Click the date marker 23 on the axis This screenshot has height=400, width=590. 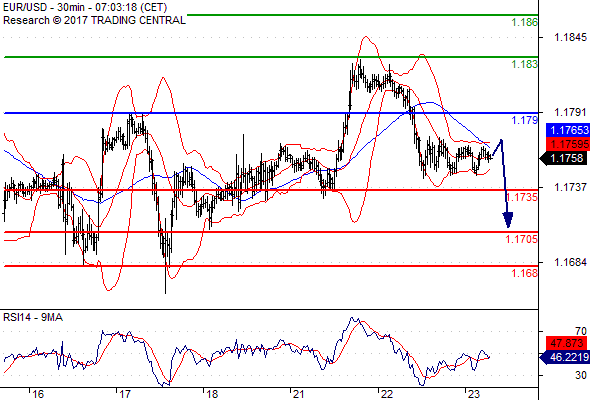coord(473,394)
